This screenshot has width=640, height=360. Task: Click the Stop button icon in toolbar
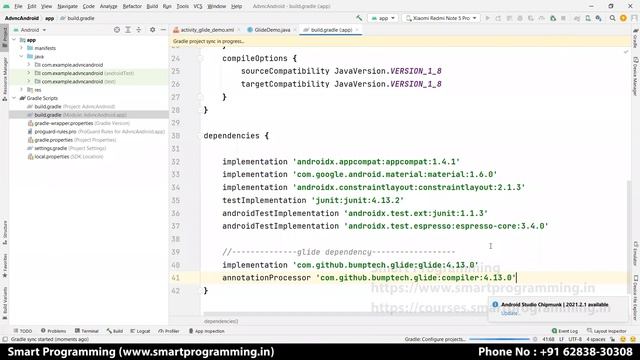(563, 18)
